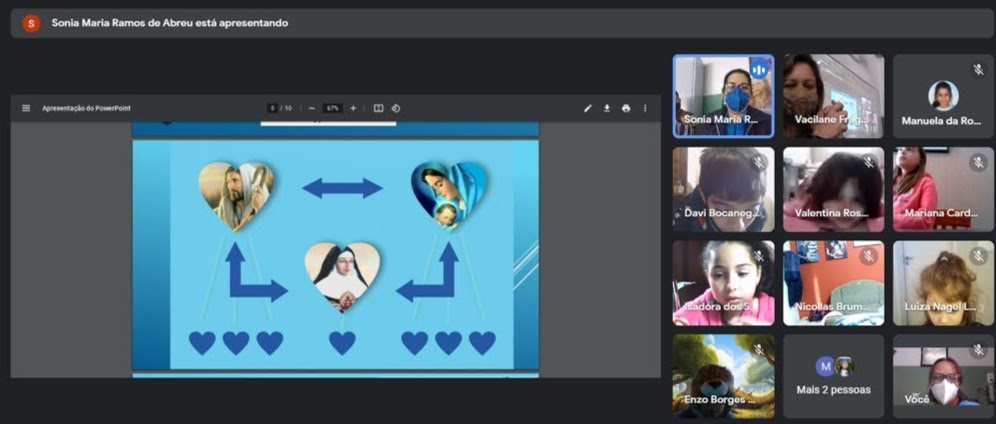Click the zoom out minus button
996x424 pixels.
coord(312,108)
